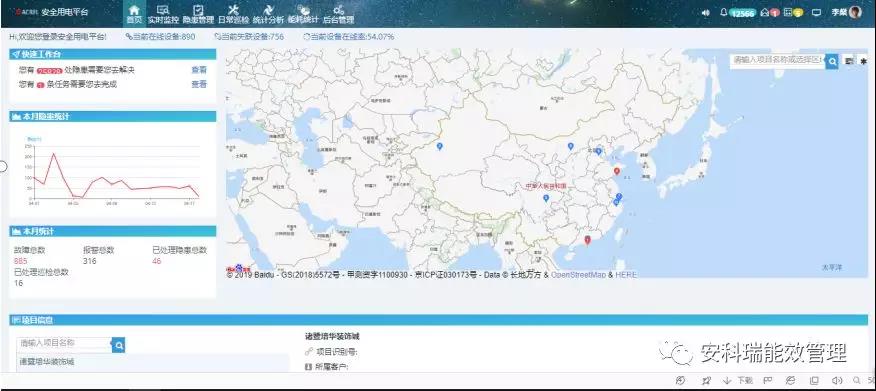Open the 统计分析 statistical analysis tab
Screen dimensions: 876x391
[x=268, y=15]
